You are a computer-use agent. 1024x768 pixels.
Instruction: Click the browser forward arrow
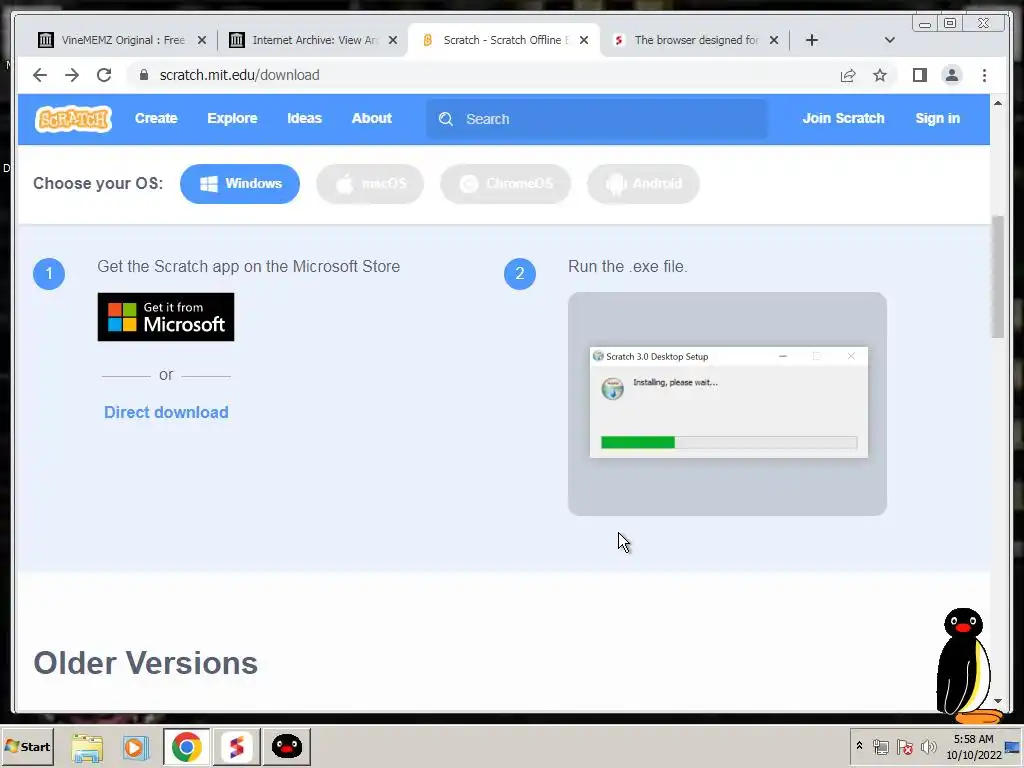pos(72,75)
